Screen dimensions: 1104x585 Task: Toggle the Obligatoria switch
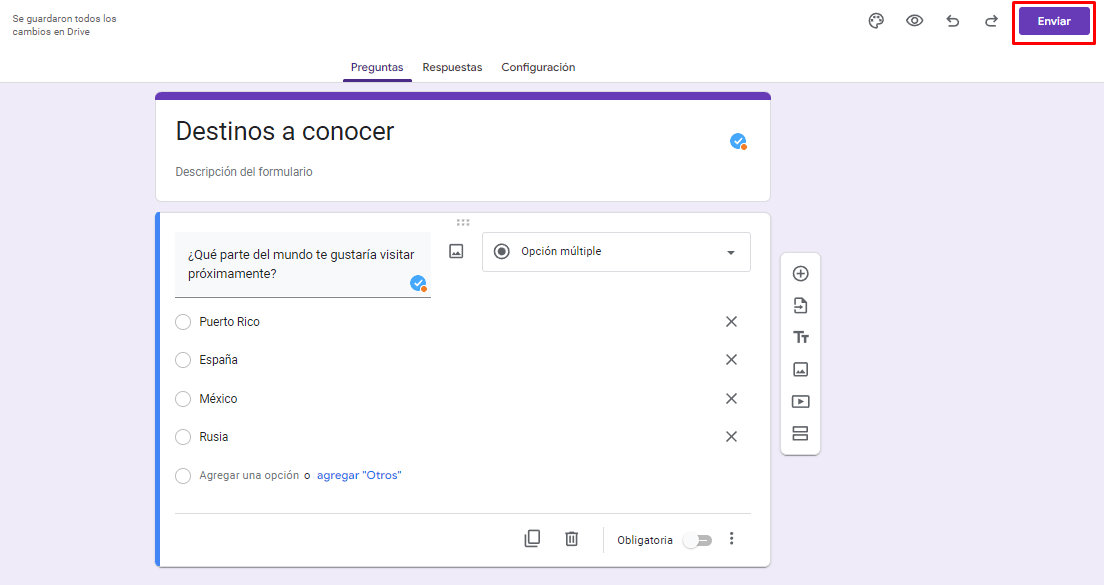click(x=697, y=540)
